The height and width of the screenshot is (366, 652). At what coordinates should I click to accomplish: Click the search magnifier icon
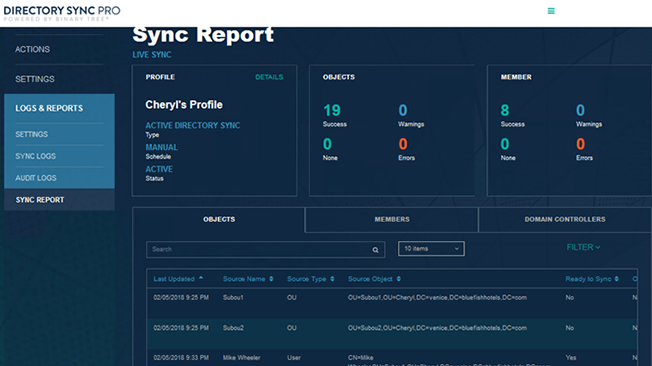pyautogui.click(x=375, y=250)
